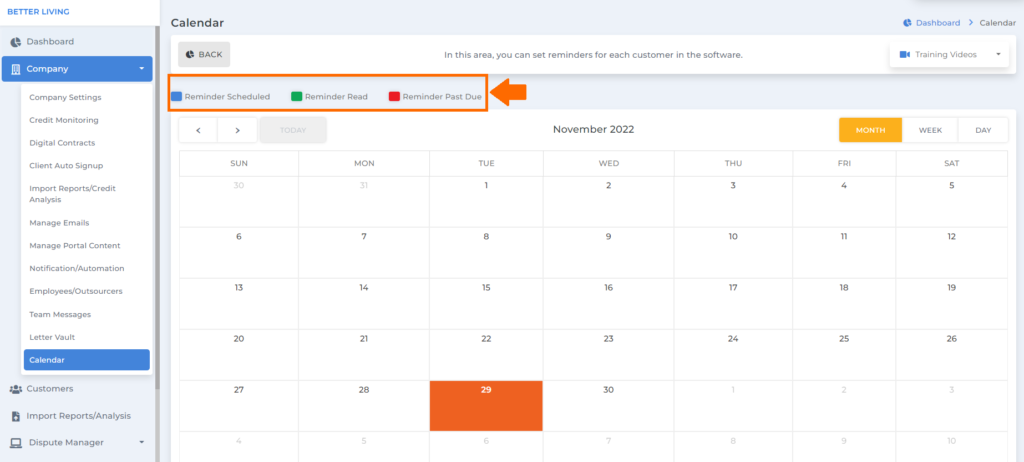The height and width of the screenshot is (462, 1024).
Task: Go to previous month arrow
Action: [198, 130]
